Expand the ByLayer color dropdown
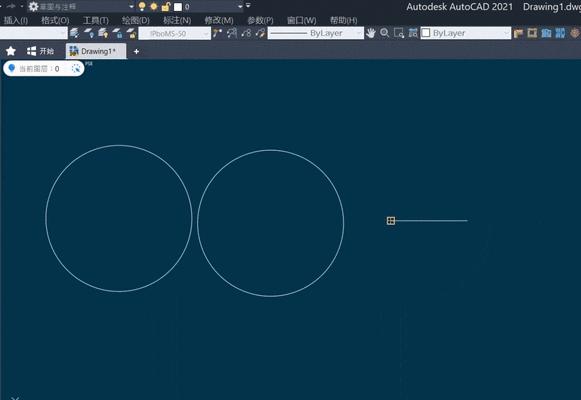Image resolution: width=581 pixels, height=400 pixels. 466,33
